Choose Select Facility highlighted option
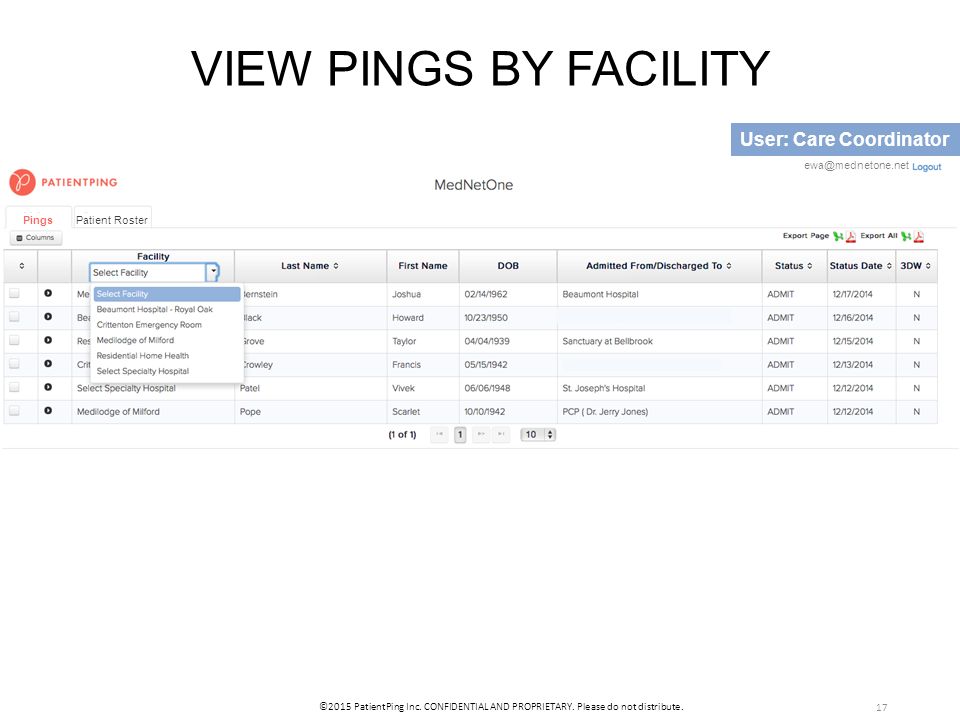The width and height of the screenshot is (960, 720). [x=167, y=294]
